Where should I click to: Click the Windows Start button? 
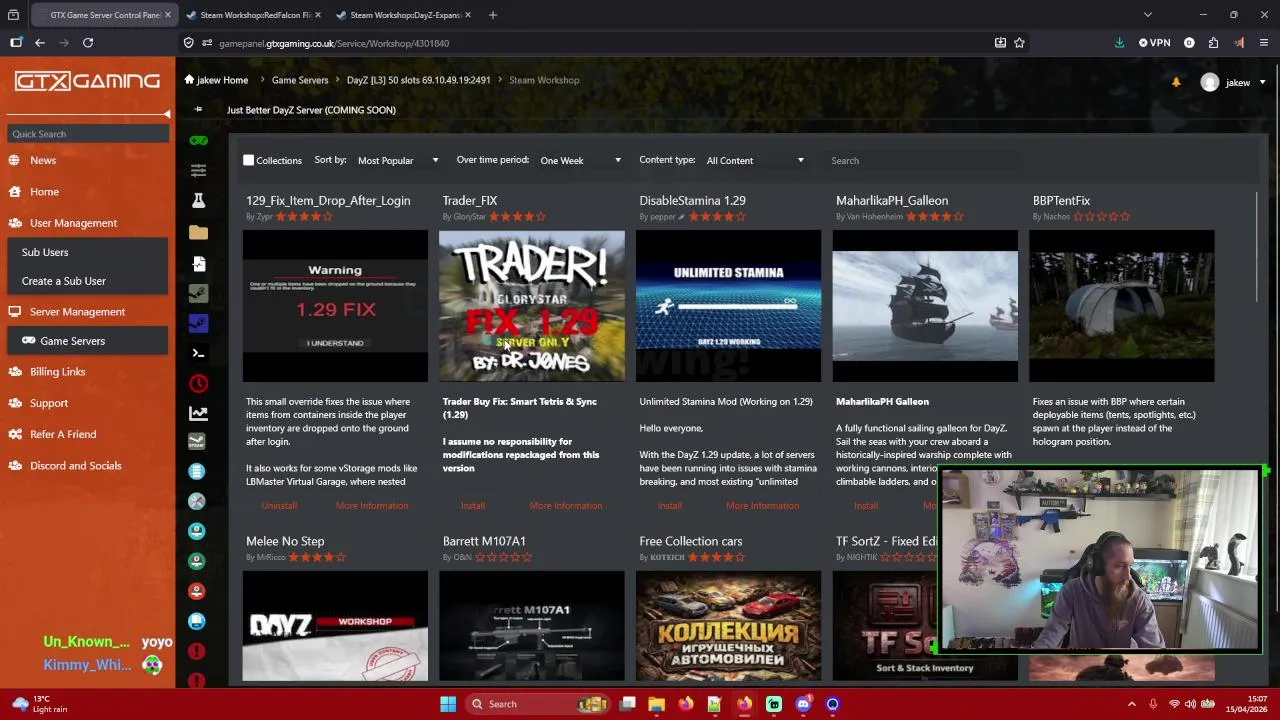click(448, 704)
